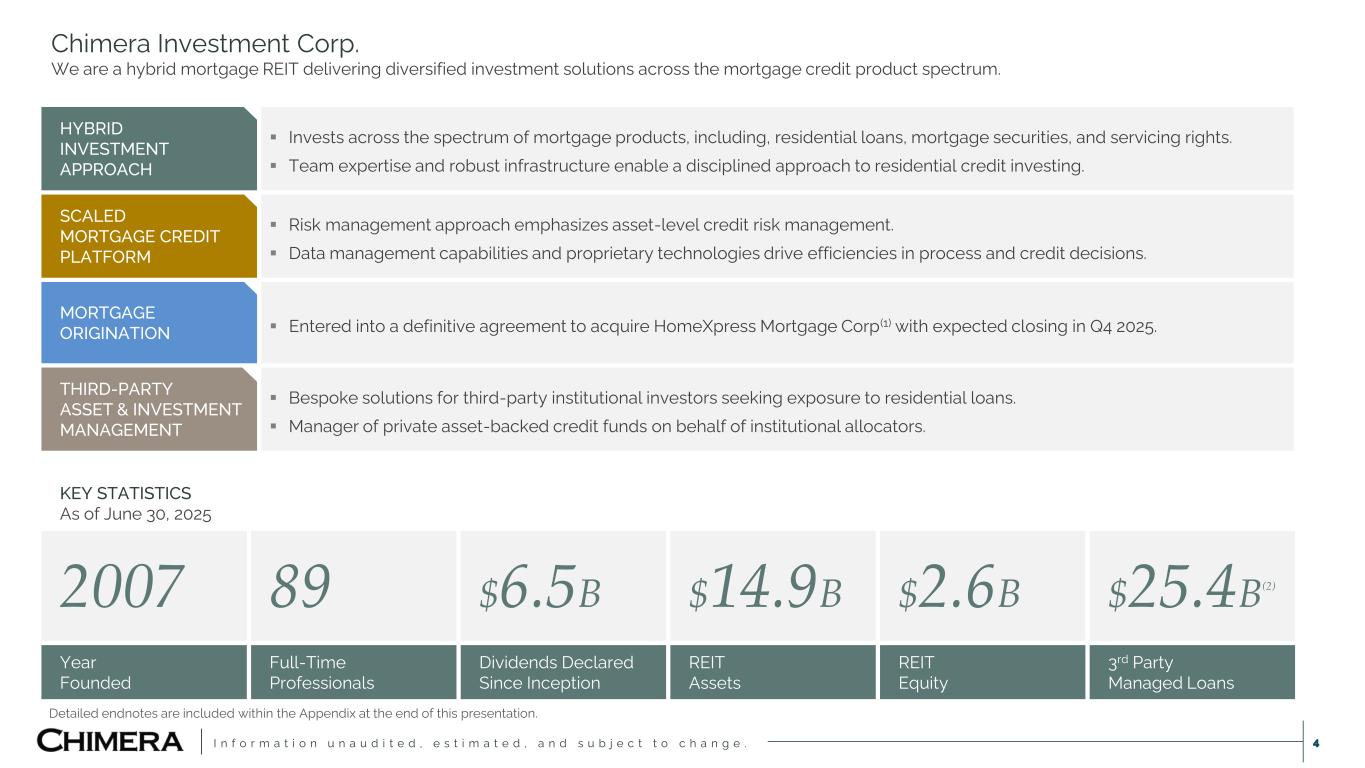Click the $2.6B REIT equity figure
Image resolution: width=1365 pixels, height=768 pixels.
tap(958, 589)
